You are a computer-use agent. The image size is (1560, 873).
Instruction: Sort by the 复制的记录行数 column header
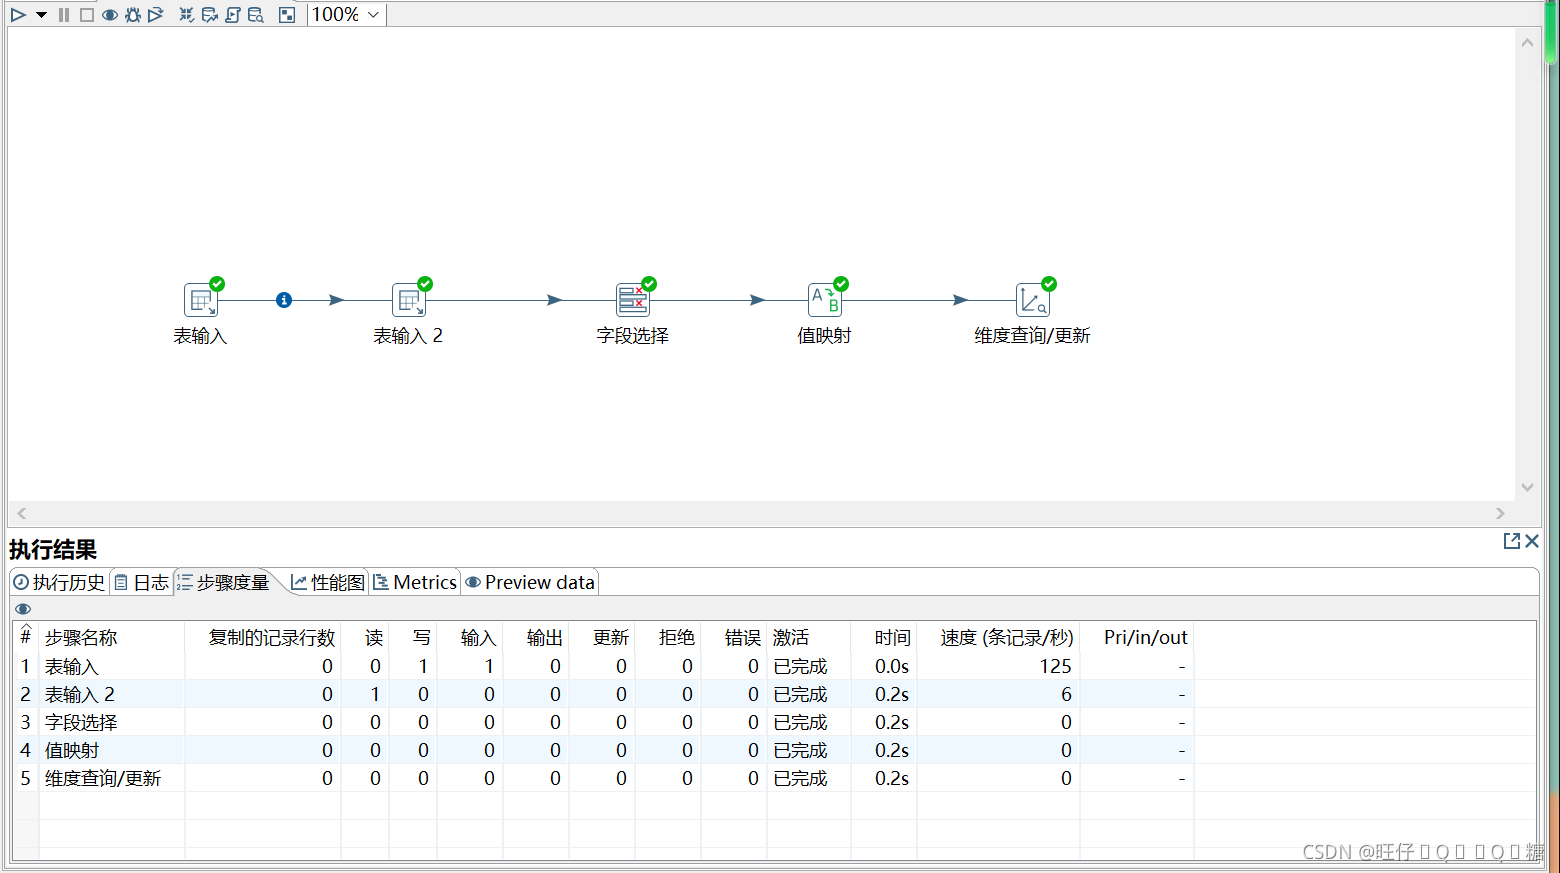(x=263, y=638)
